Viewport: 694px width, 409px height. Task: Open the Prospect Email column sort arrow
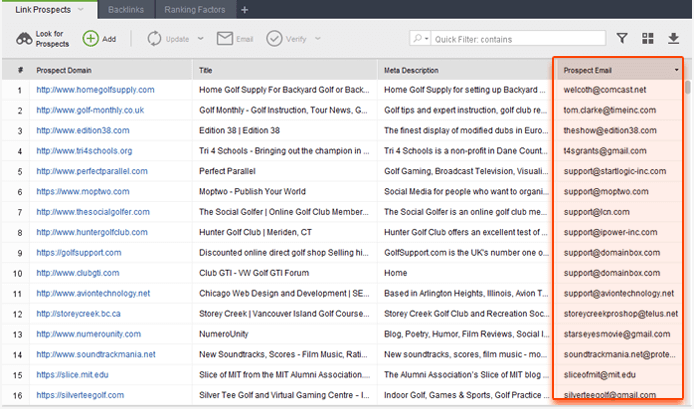pos(677,71)
